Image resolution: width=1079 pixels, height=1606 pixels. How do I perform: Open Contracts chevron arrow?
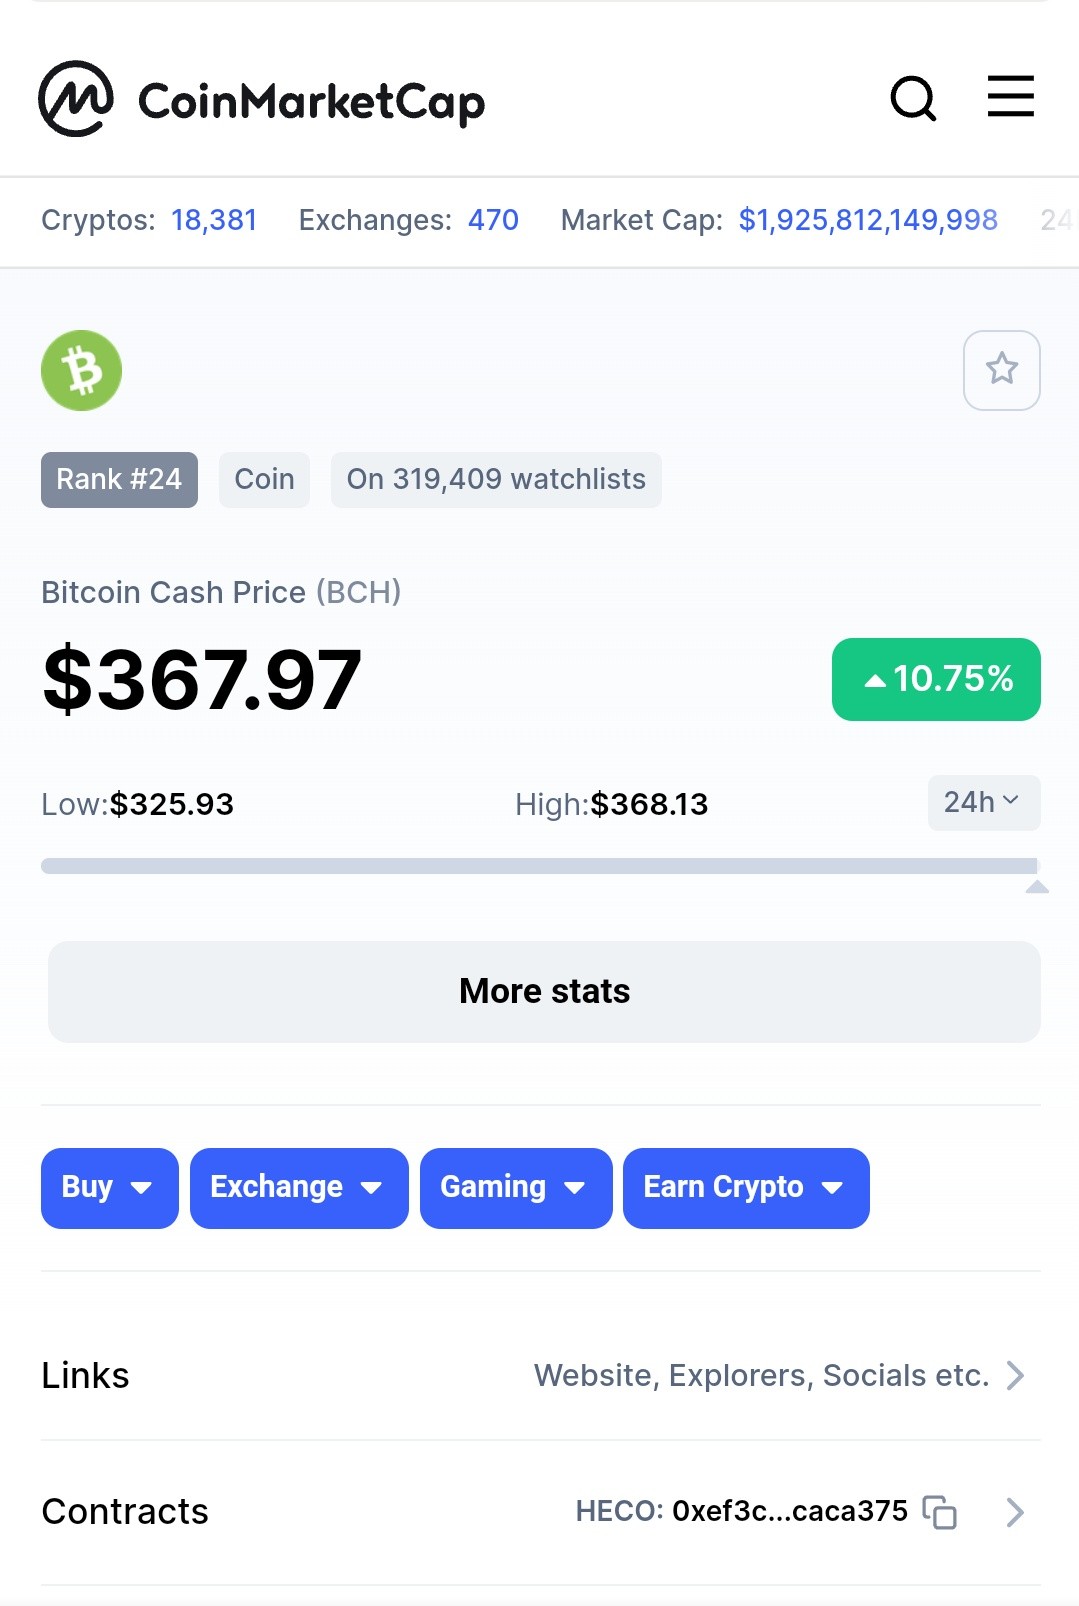(1015, 1512)
